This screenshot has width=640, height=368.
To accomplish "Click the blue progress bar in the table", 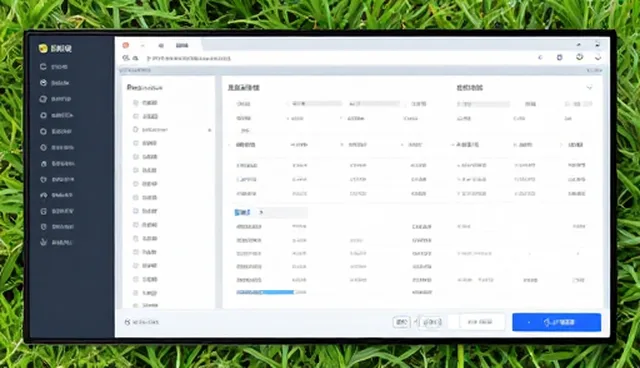I will (265, 292).
